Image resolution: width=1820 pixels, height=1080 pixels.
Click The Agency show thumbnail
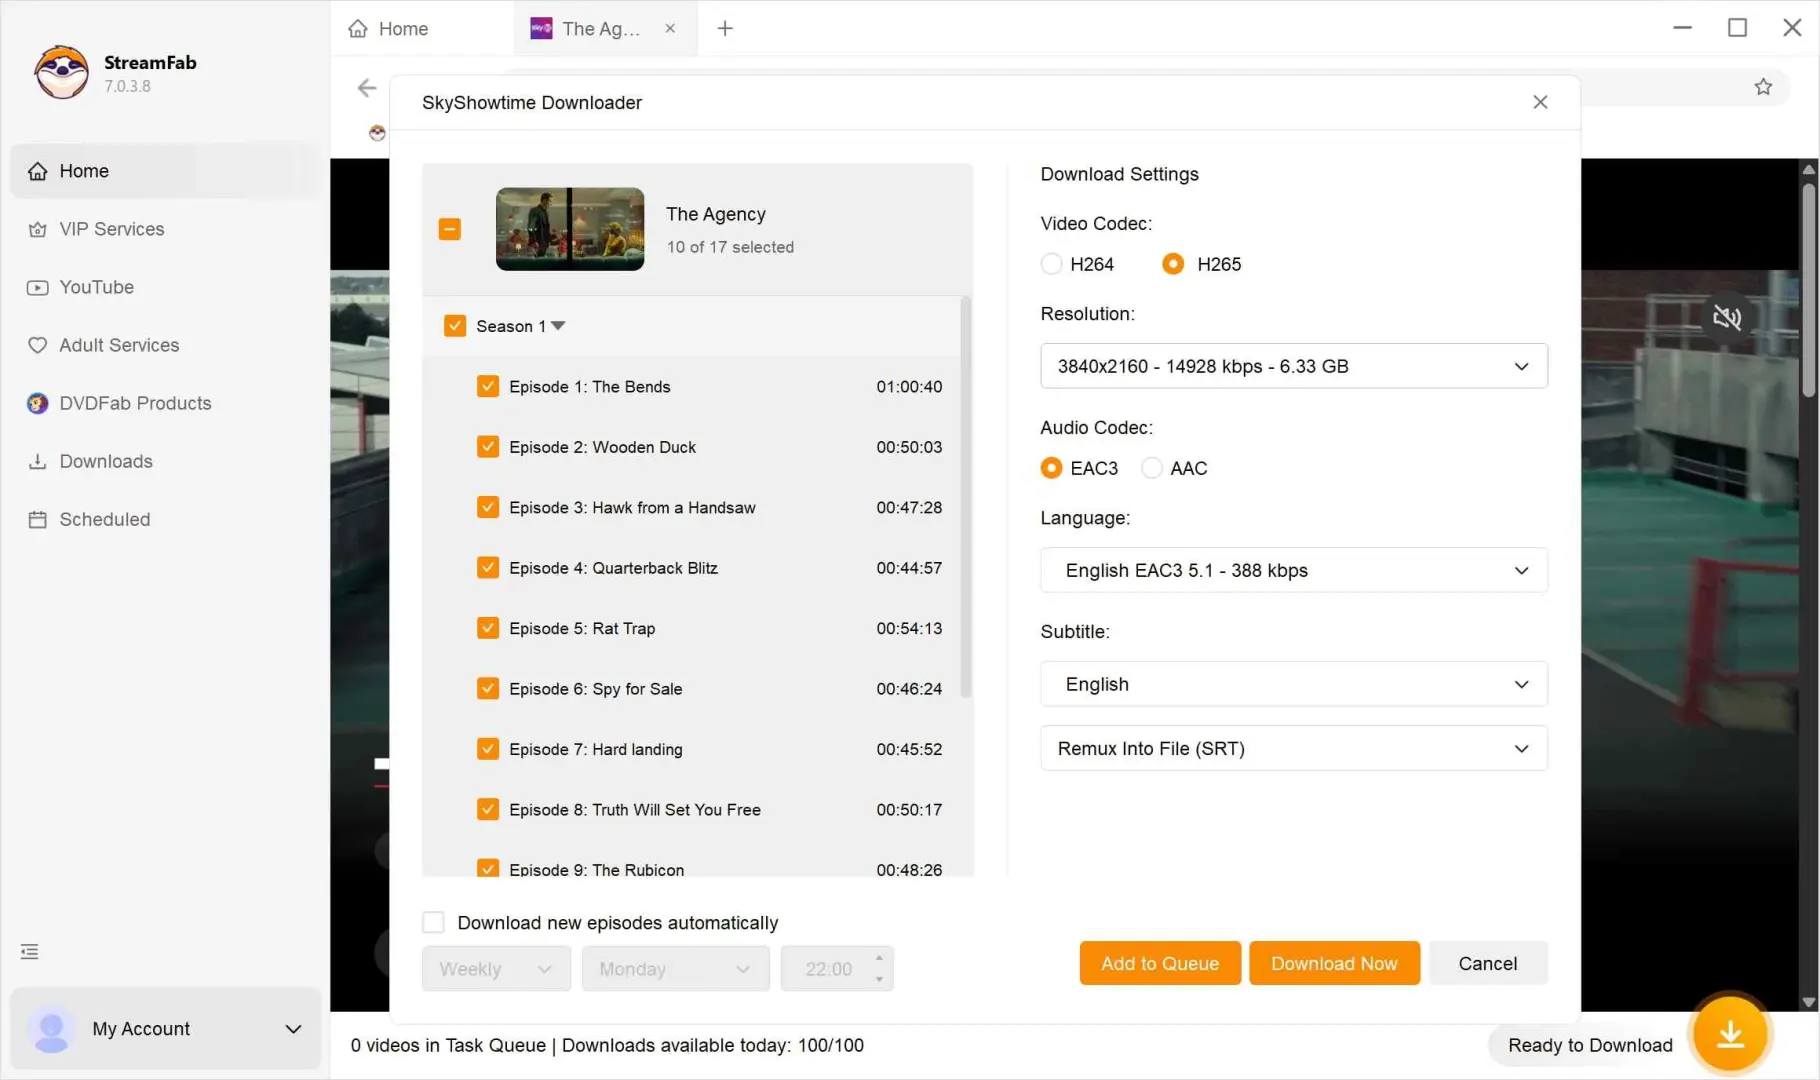(x=570, y=229)
